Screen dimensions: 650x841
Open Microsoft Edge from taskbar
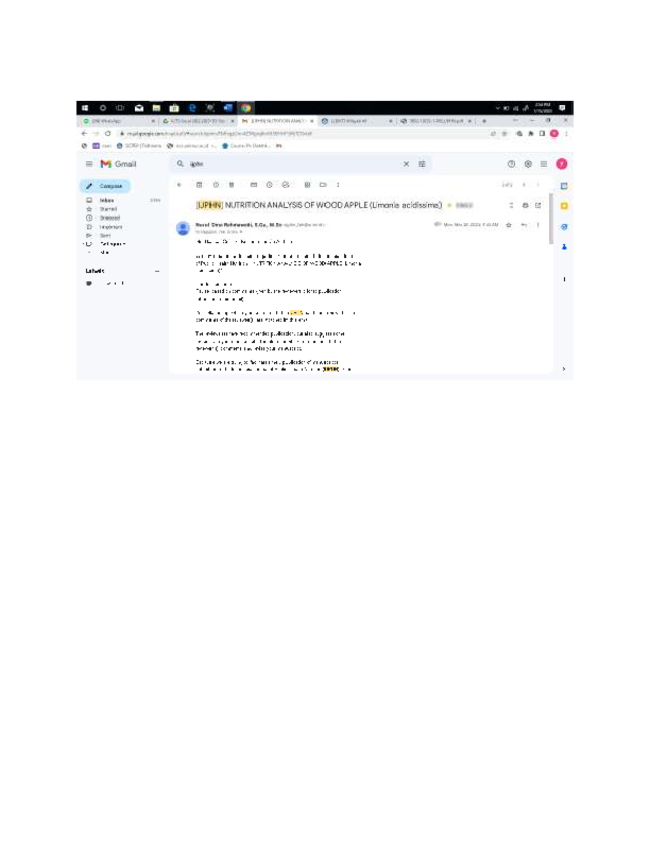192,108
